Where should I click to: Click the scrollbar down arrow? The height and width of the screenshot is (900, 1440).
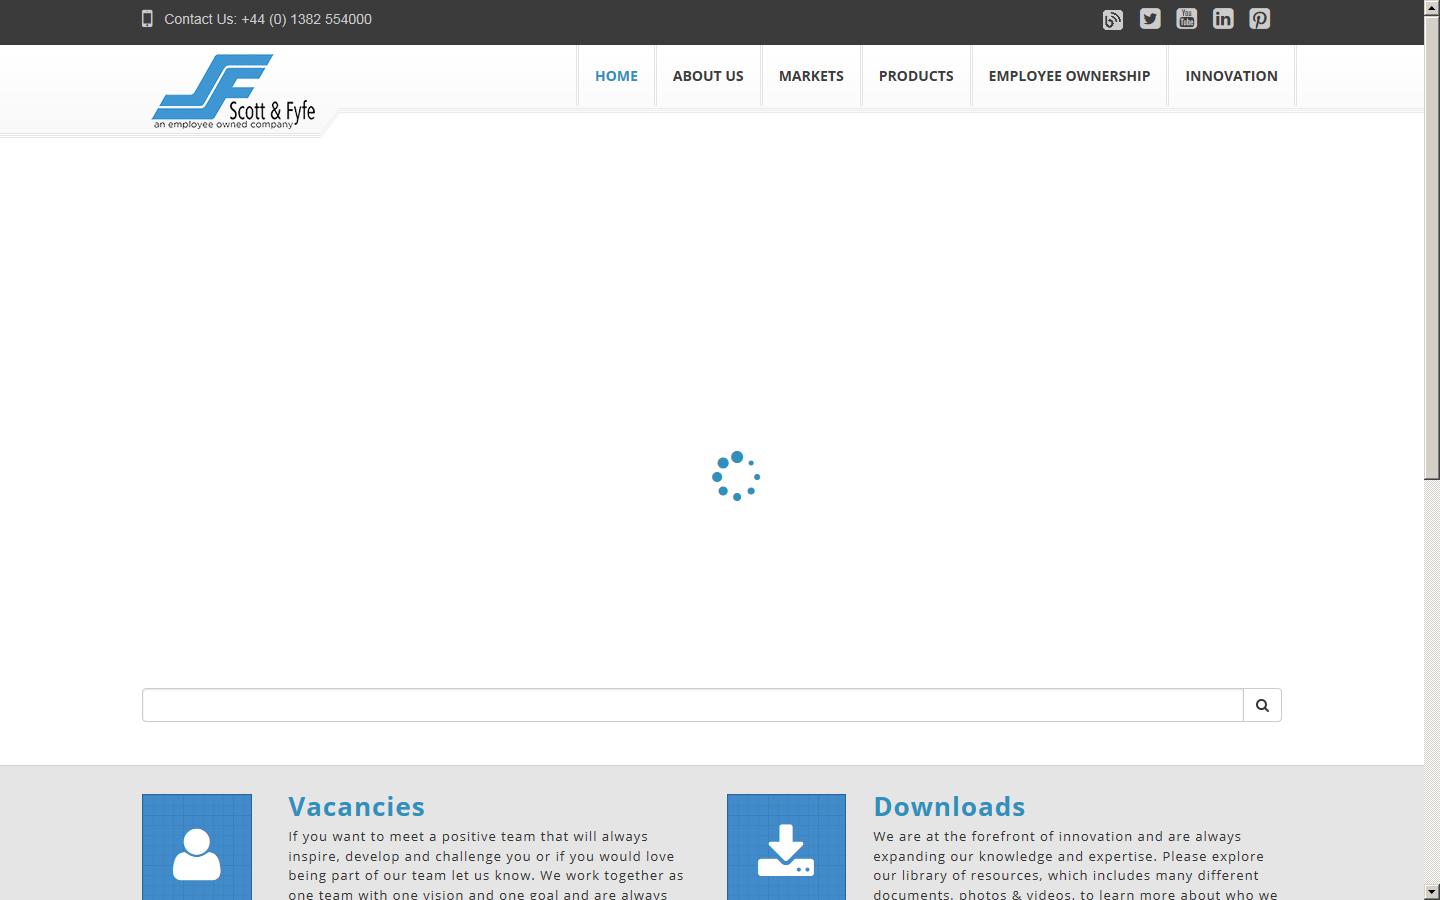[1432, 891]
